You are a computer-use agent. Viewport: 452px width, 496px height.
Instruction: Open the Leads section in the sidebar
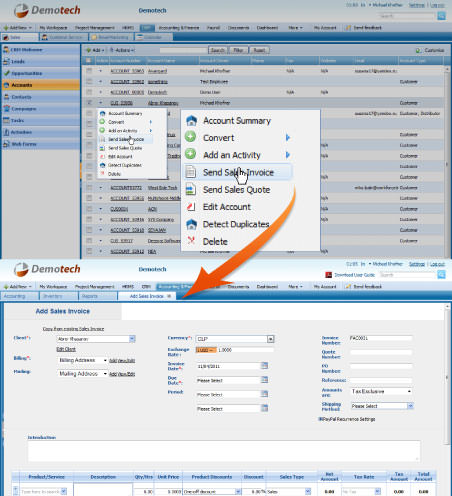tap(40, 61)
